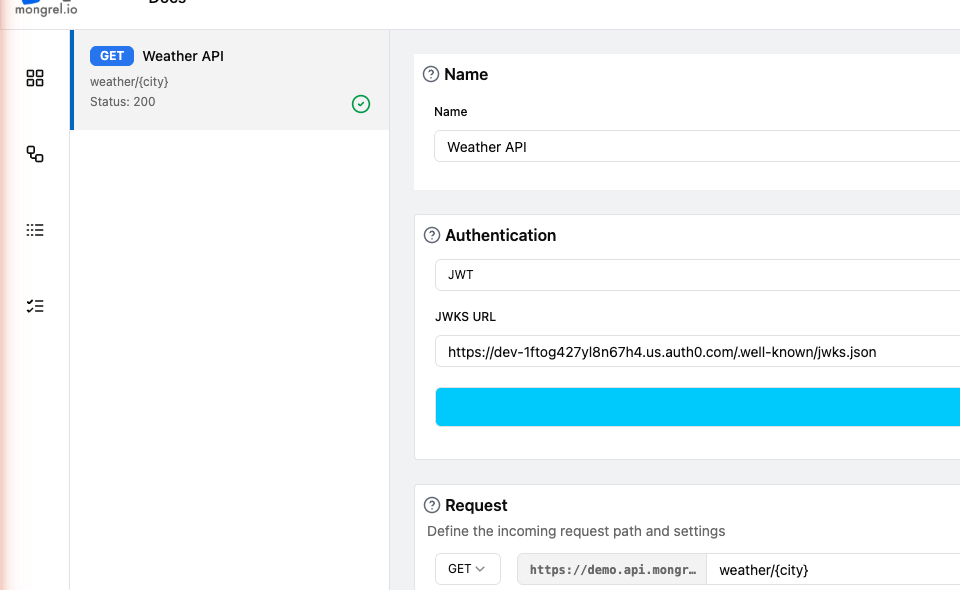960x590 pixels.
Task: Open the JWT authentication type dropdown
Action: [x=696, y=274]
